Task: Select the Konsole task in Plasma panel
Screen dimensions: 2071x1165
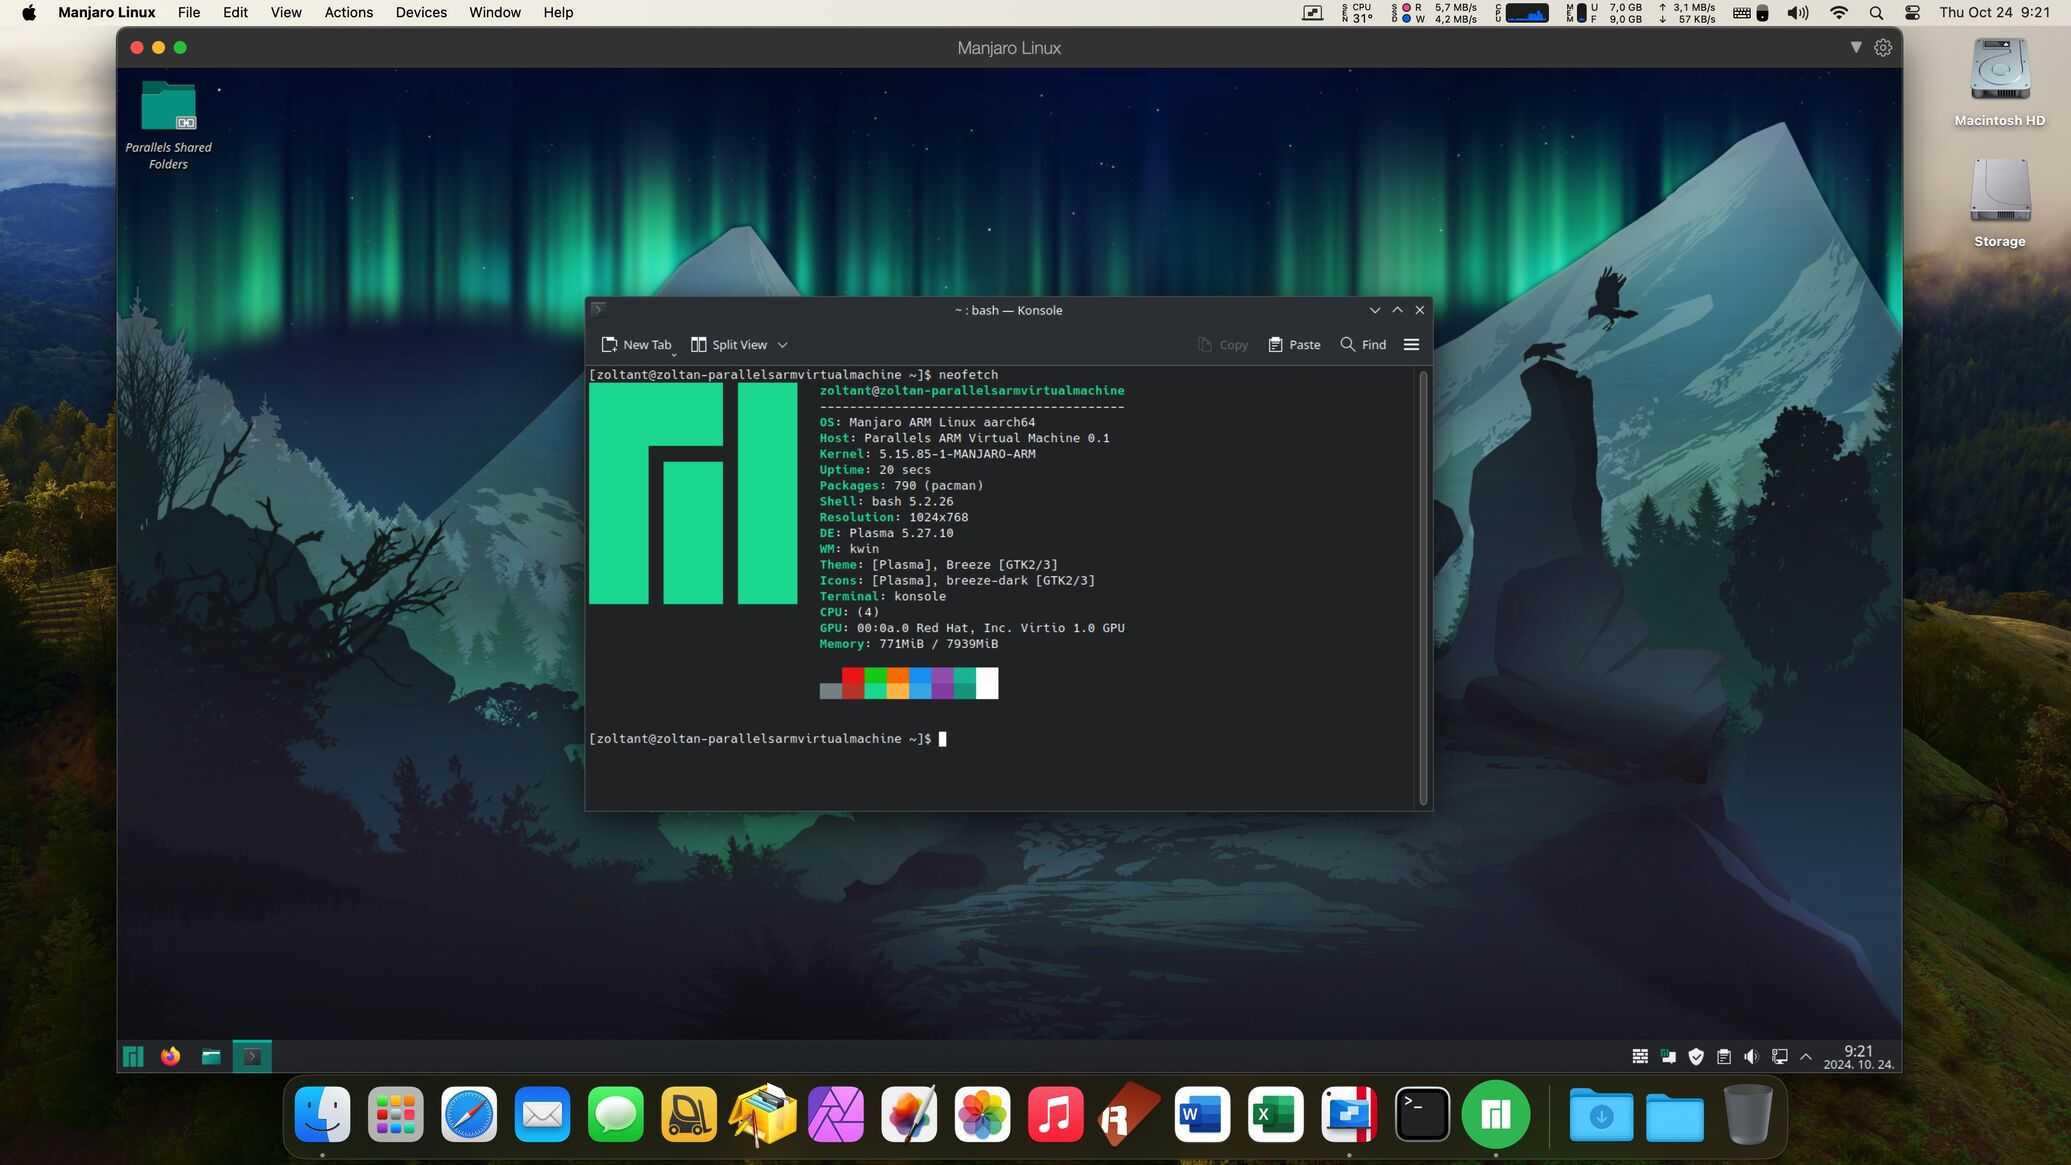Action: (252, 1056)
